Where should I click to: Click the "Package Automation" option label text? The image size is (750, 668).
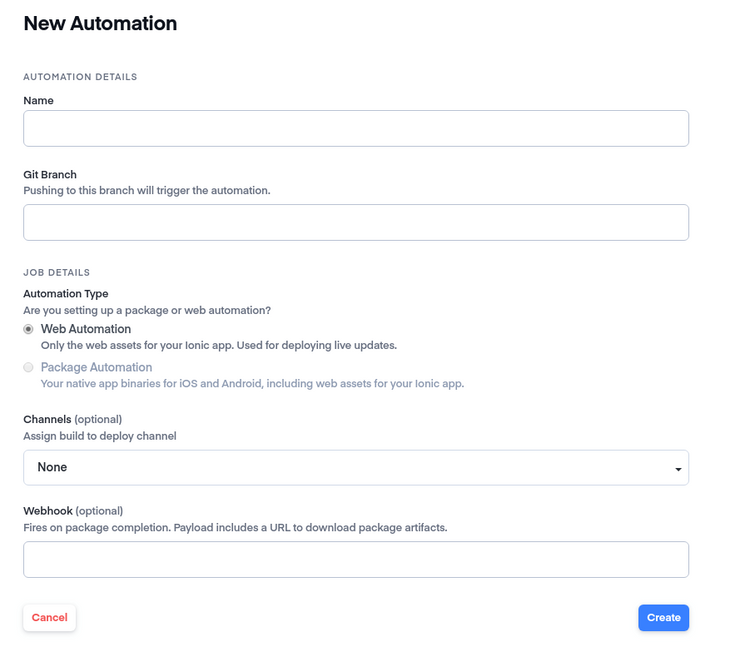(96, 367)
